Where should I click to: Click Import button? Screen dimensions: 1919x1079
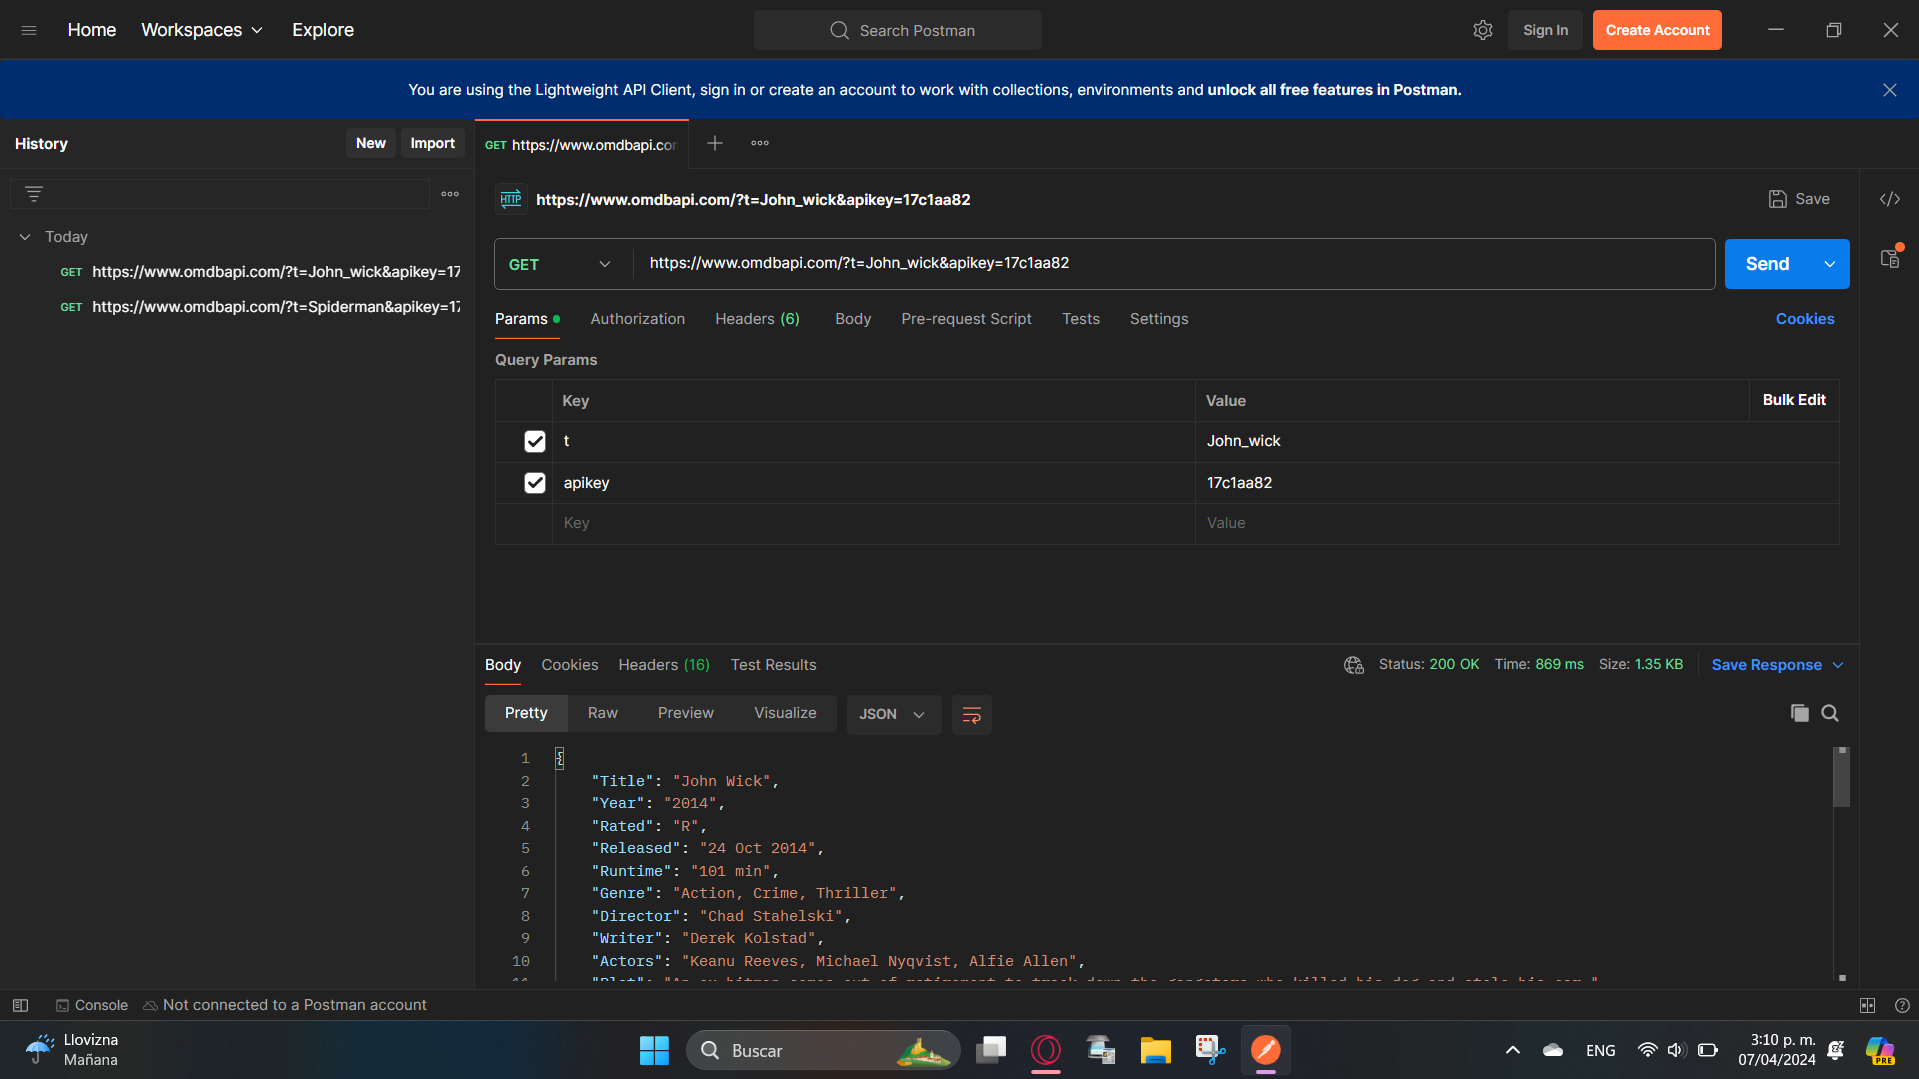point(432,143)
